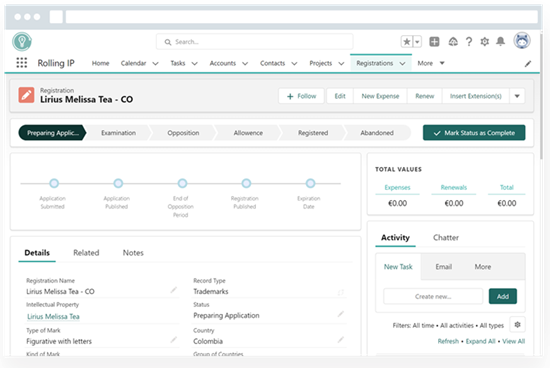Open the Accounts tab
The width and height of the screenshot is (550, 368).
pyautogui.click(x=223, y=63)
